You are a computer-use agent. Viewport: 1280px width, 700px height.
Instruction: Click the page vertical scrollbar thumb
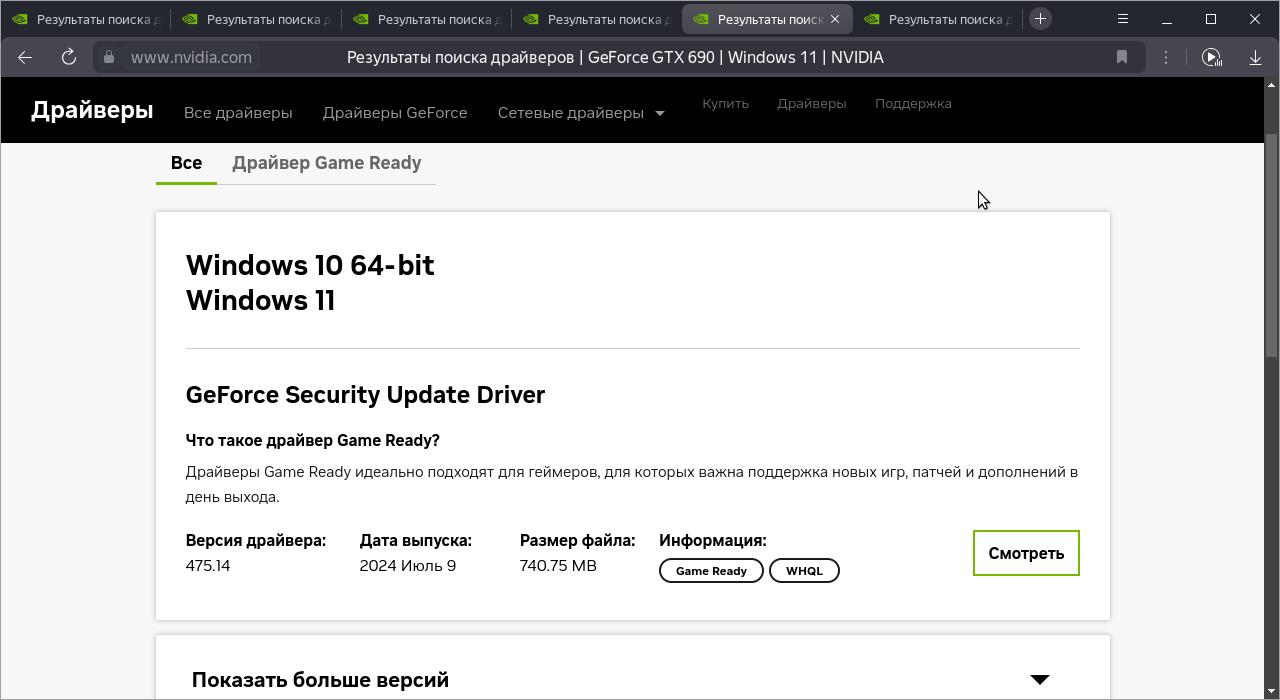click(x=1272, y=245)
